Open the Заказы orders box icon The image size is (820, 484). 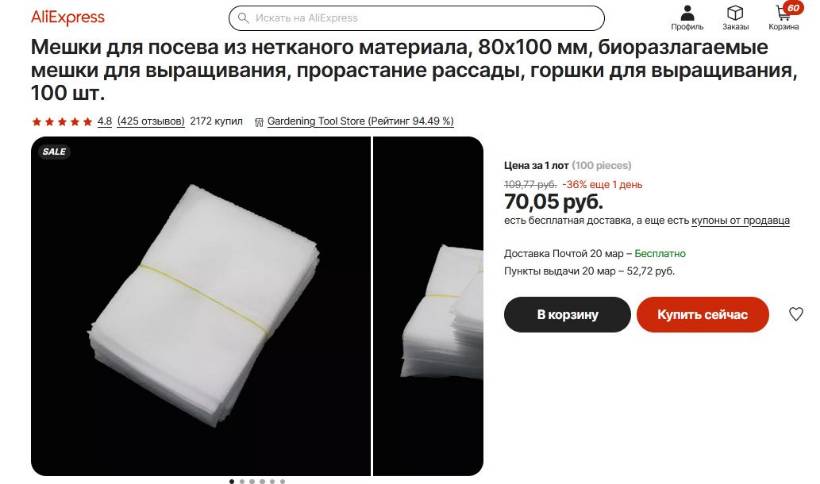click(735, 13)
